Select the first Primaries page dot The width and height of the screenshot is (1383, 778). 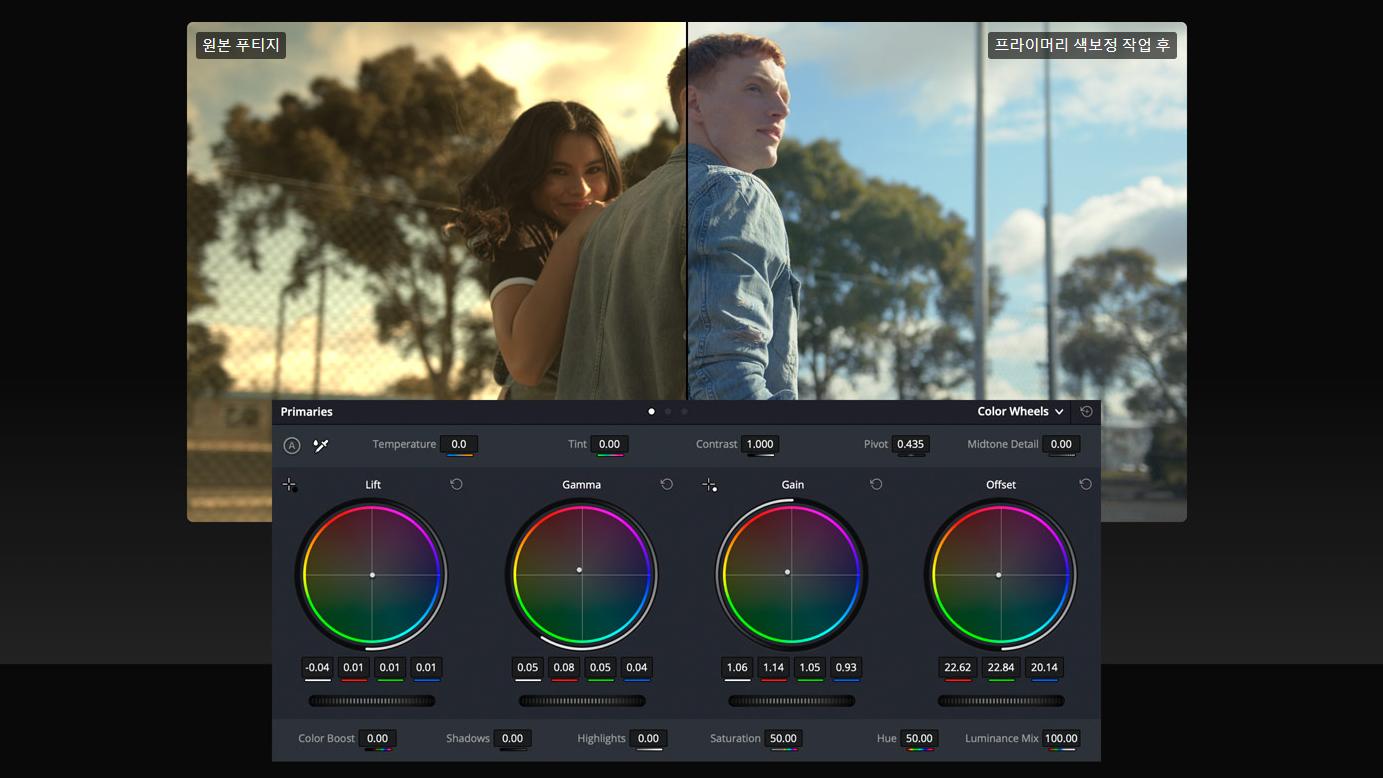click(651, 411)
